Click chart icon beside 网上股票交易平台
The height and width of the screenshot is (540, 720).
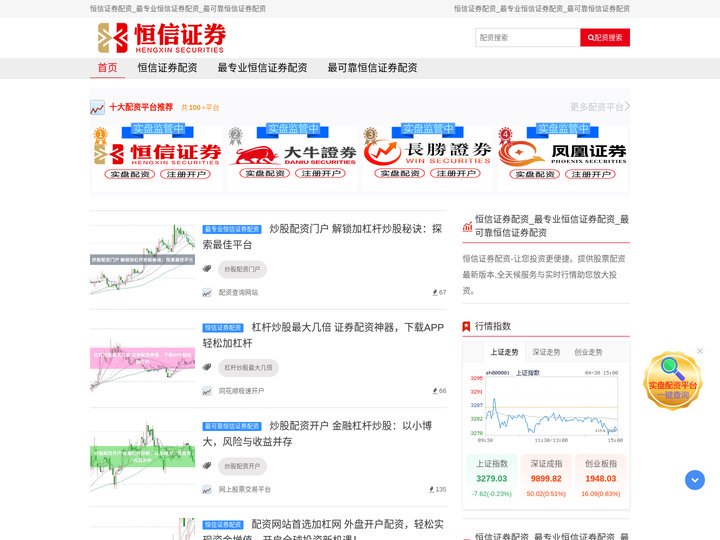[x=207, y=490]
